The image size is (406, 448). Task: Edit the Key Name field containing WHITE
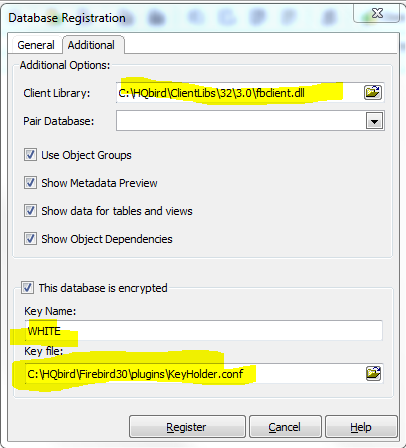pyautogui.click(x=203, y=331)
